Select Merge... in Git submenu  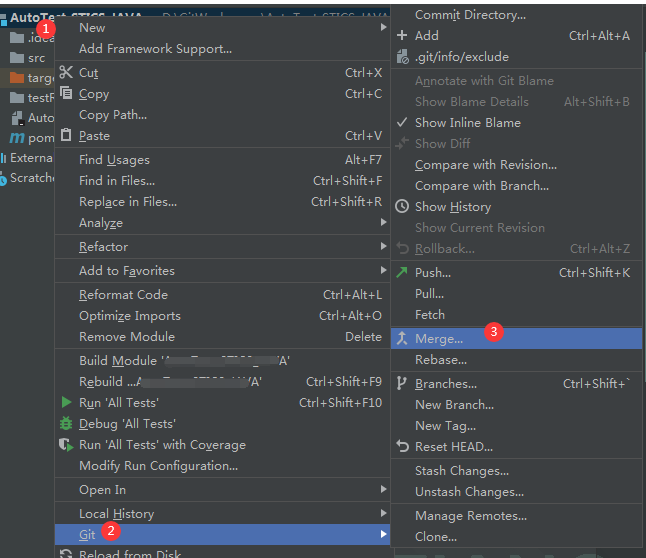[x=440, y=339]
